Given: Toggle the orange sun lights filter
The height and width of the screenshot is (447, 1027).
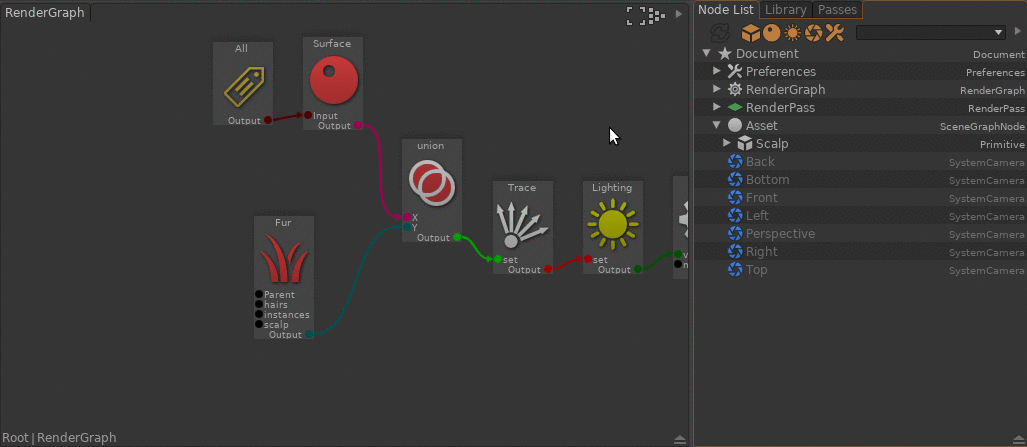Looking at the screenshot, I should click(792, 33).
